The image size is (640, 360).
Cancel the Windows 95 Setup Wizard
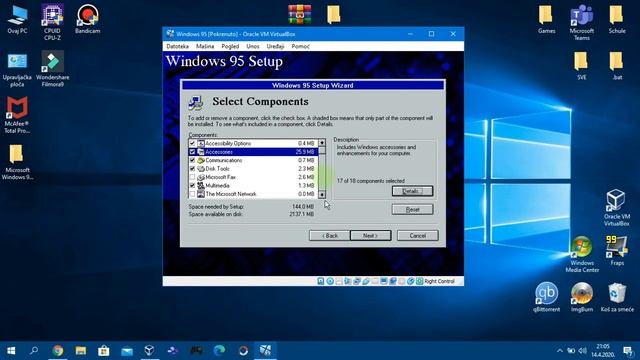pyautogui.click(x=418, y=236)
